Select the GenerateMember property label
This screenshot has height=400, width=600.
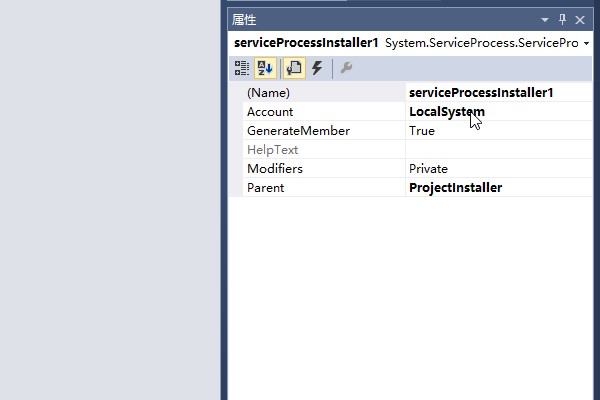[298, 131]
